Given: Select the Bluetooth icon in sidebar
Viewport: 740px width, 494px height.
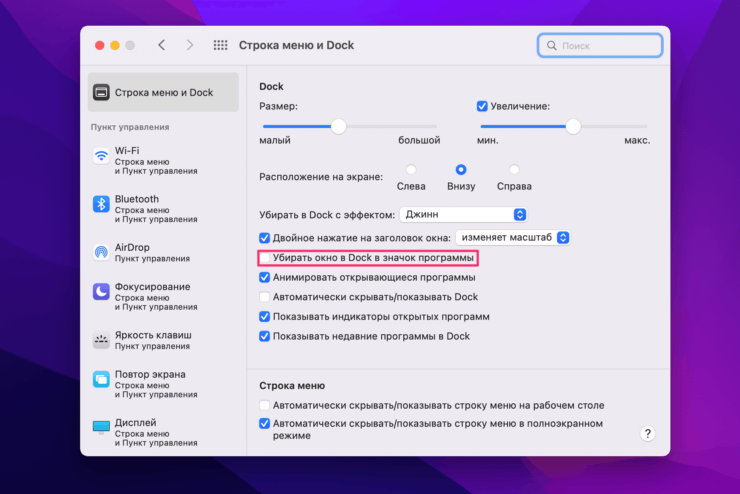Looking at the screenshot, I should [101, 204].
